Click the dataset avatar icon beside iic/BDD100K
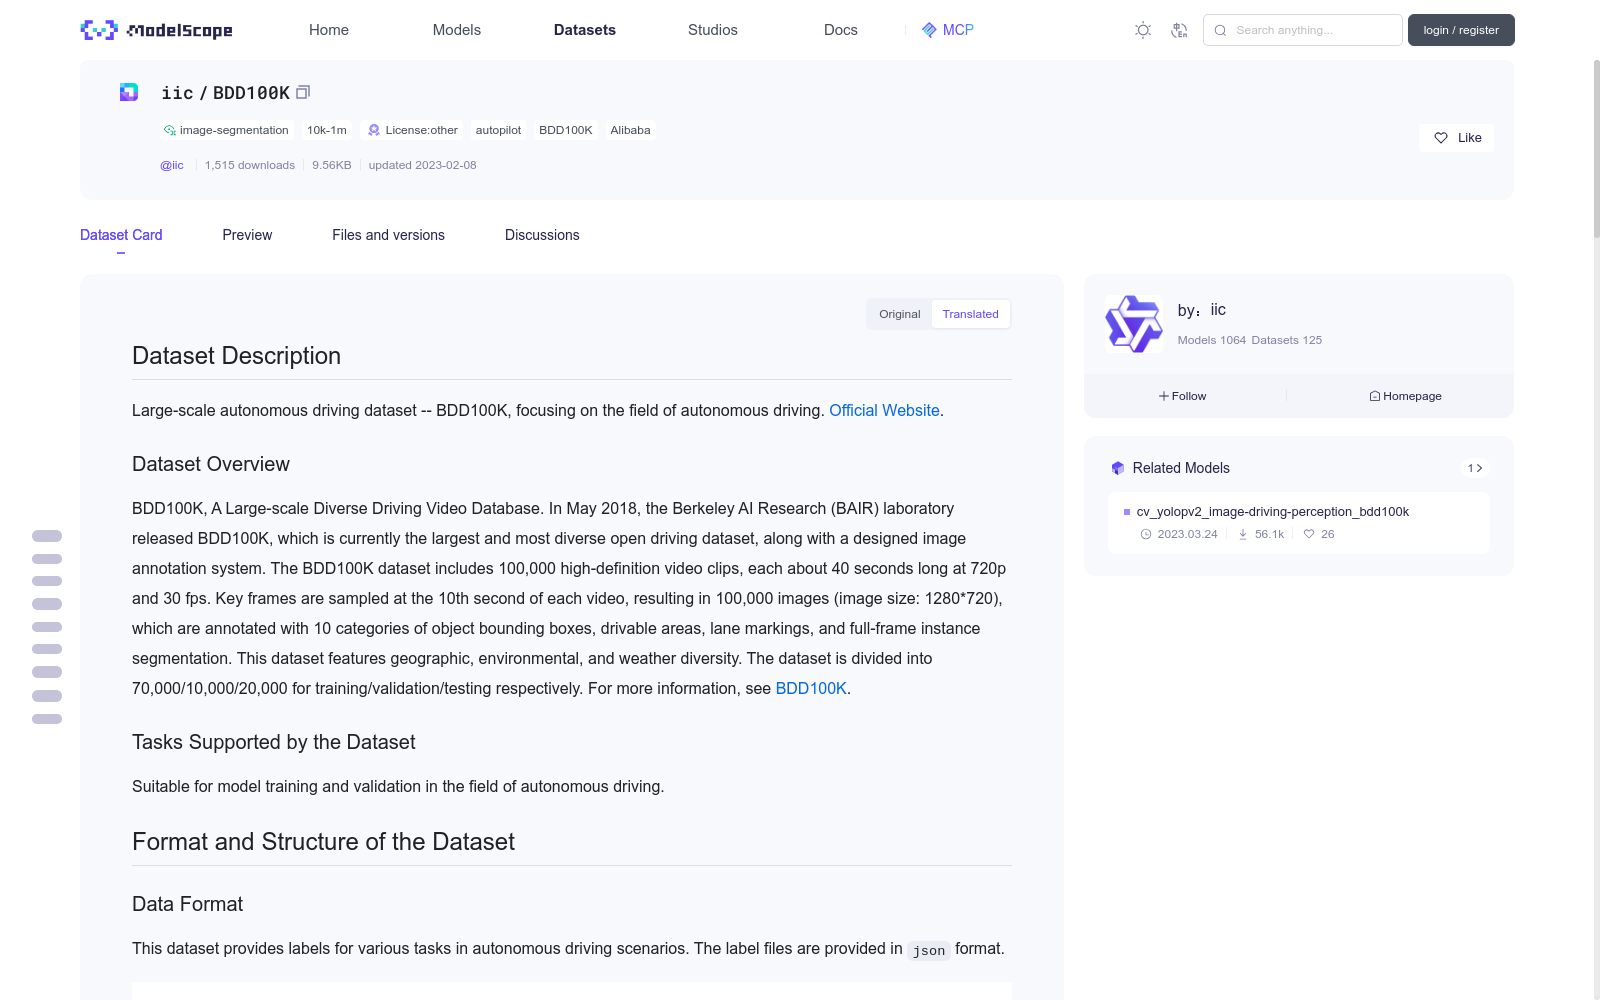Viewport: 1600px width, 1000px height. pyautogui.click(x=129, y=92)
